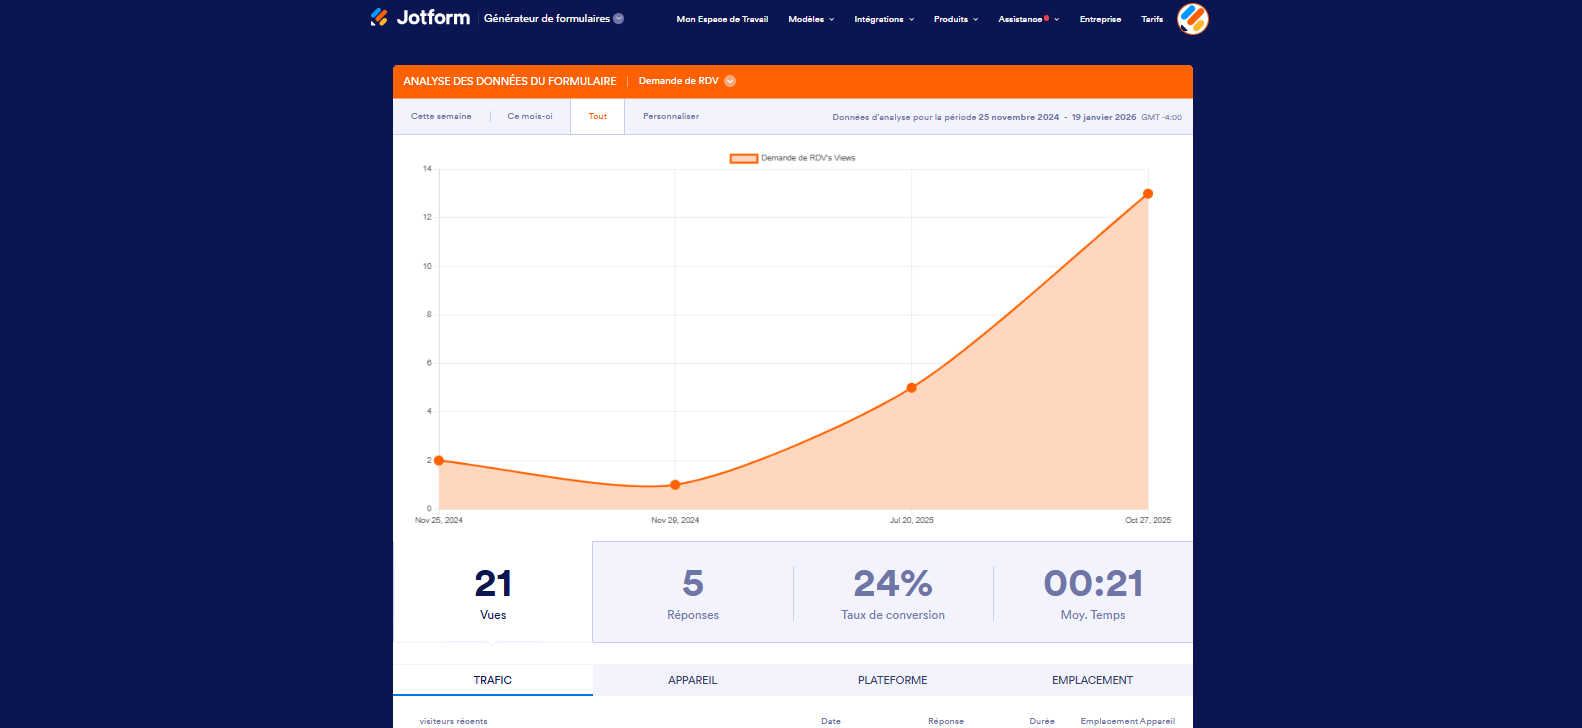
Task: Open the Produits menu
Action: coord(955,19)
